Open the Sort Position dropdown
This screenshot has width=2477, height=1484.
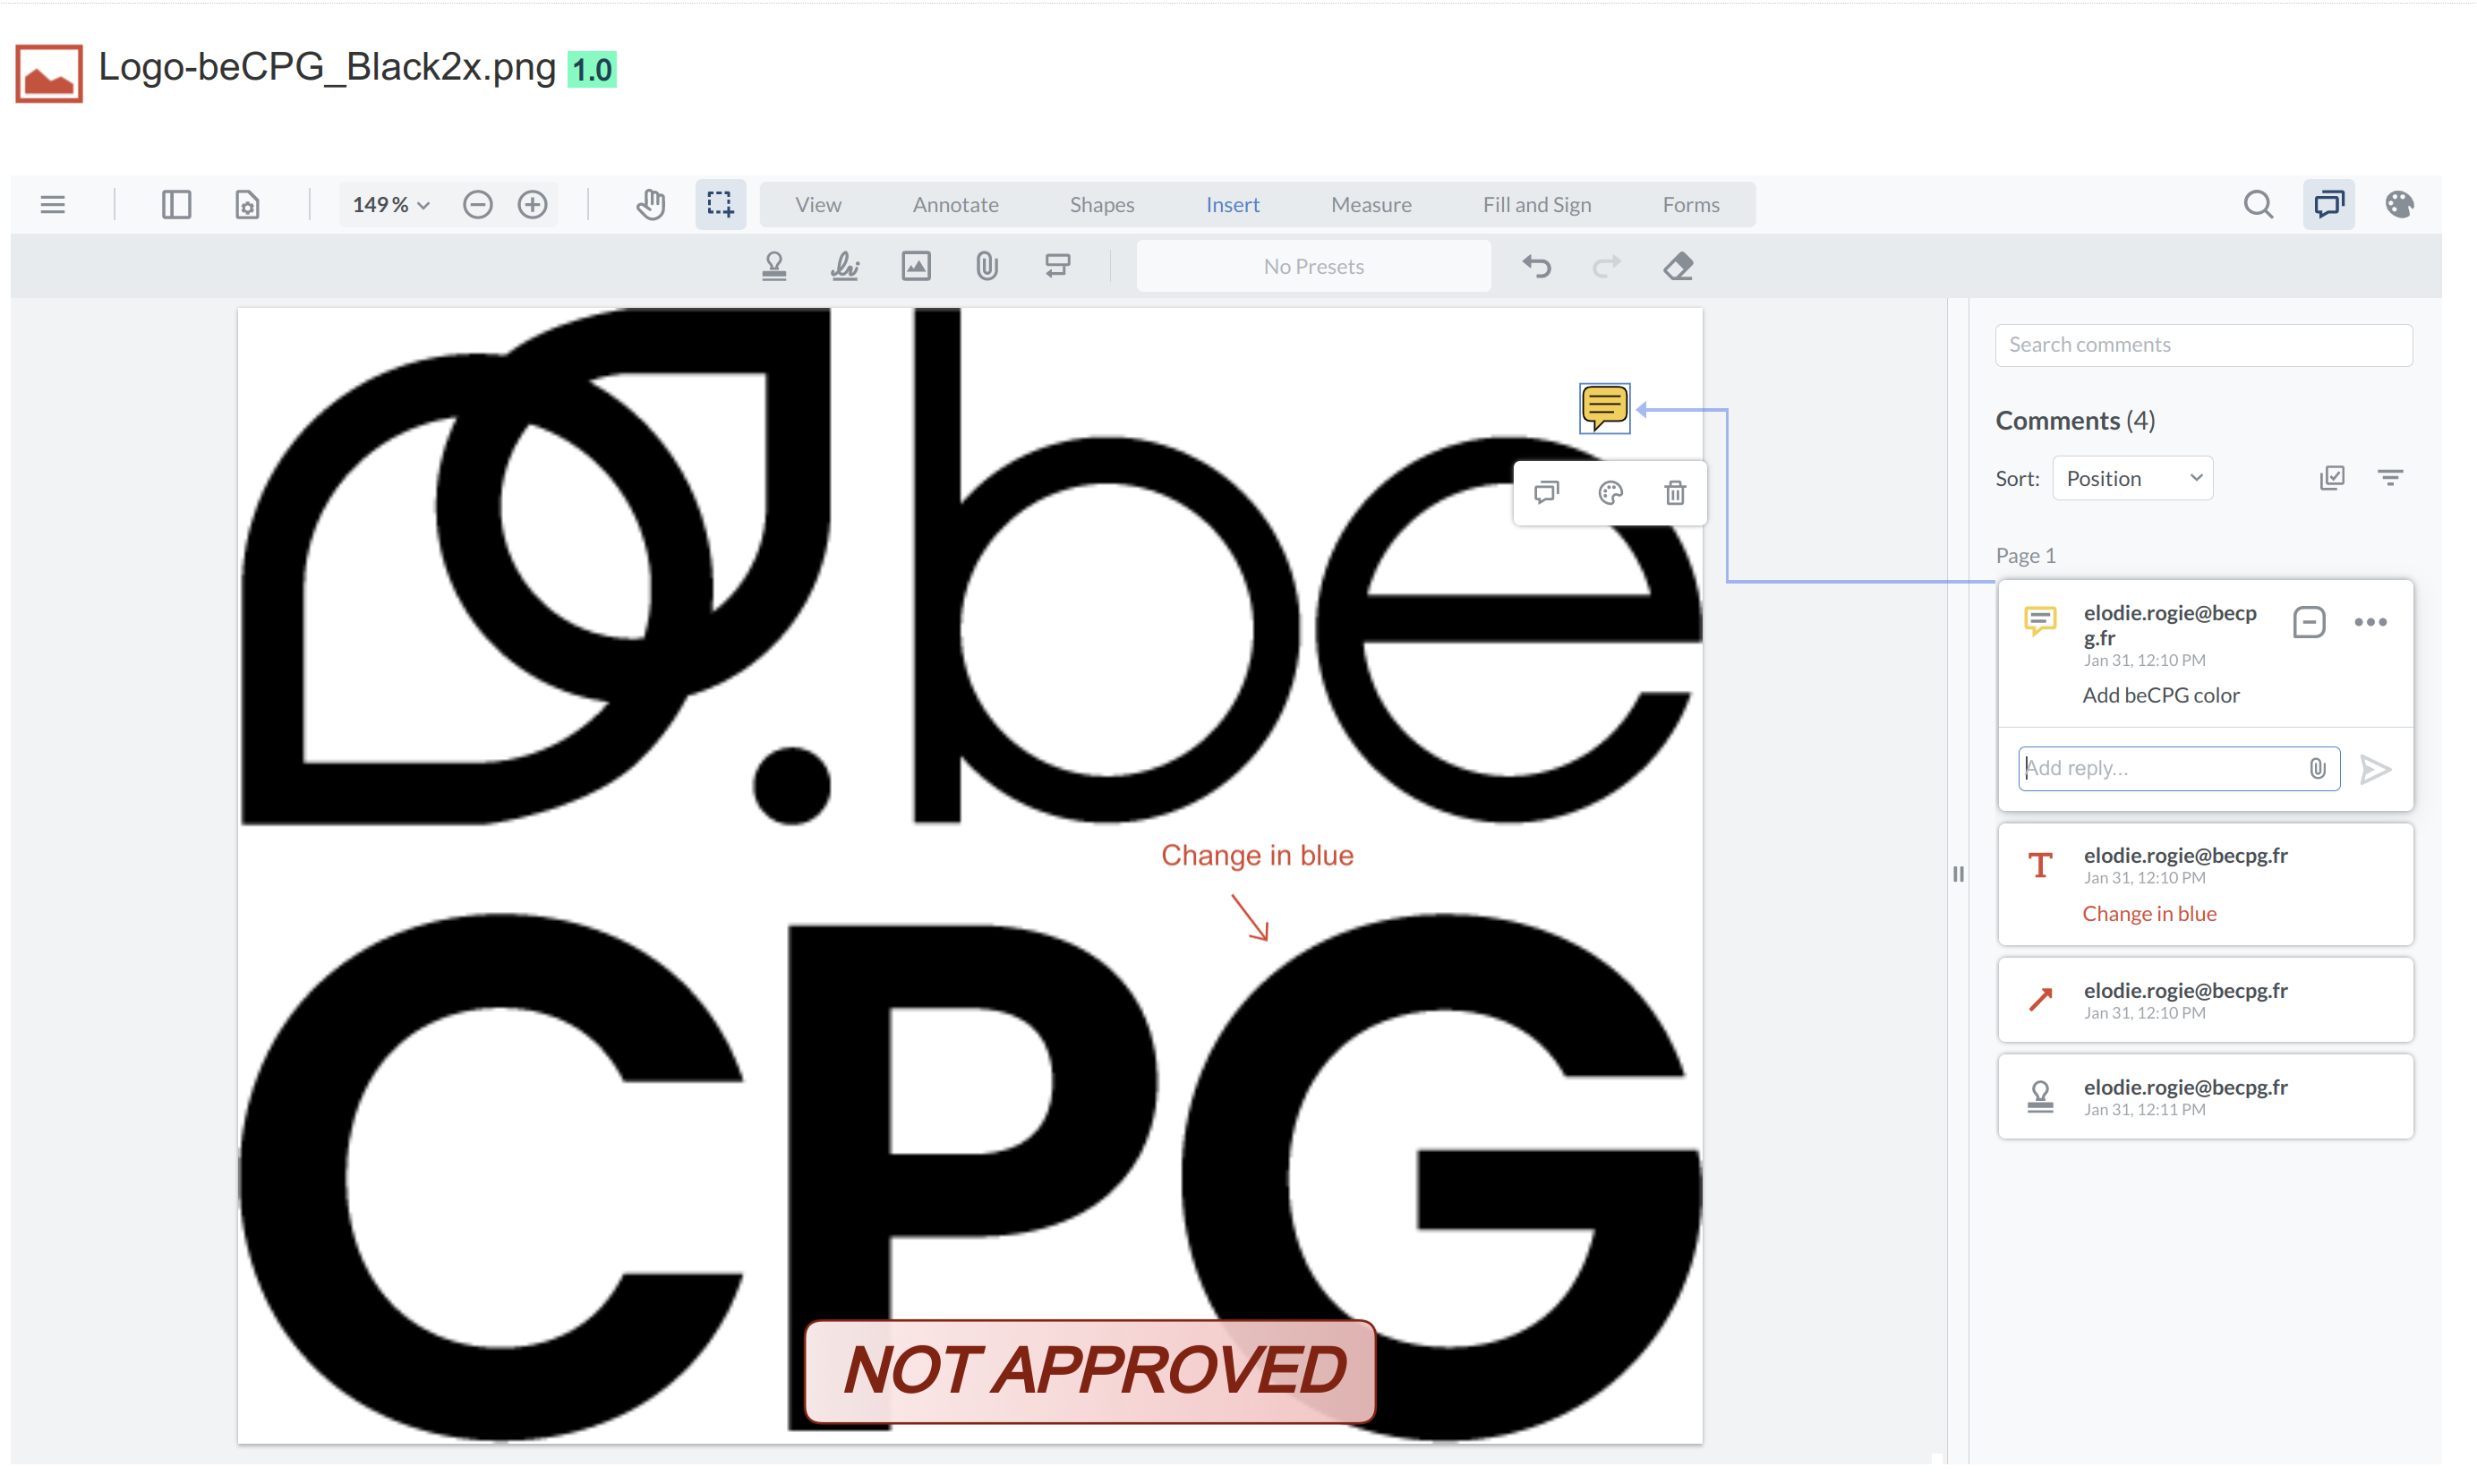pyautogui.click(x=2132, y=479)
